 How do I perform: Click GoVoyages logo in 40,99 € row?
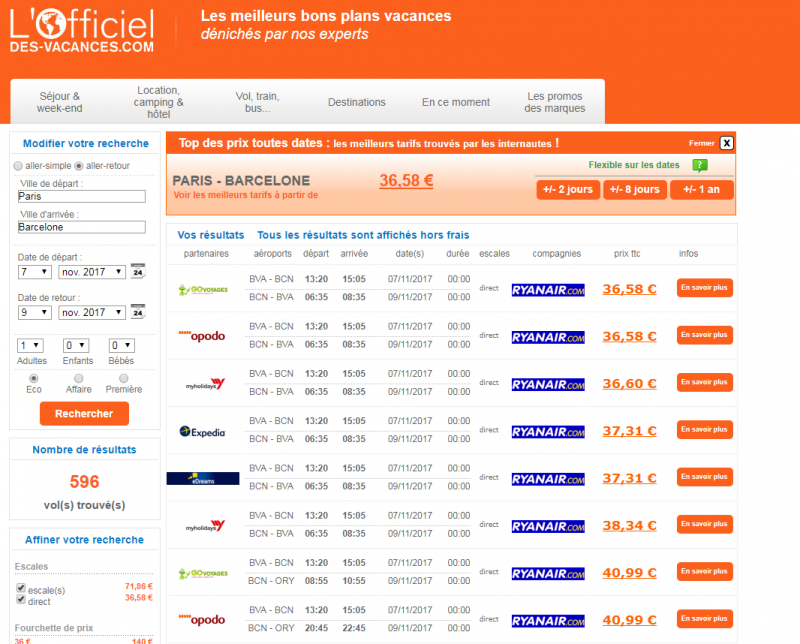click(x=203, y=574)
